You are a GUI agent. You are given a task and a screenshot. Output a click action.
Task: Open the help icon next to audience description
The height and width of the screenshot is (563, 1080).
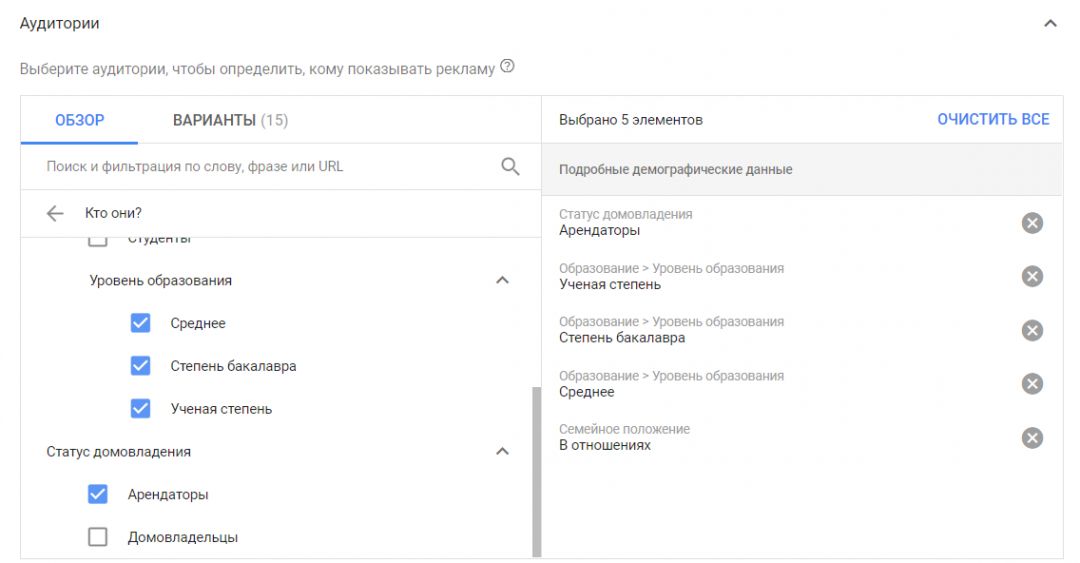pyautogui.click(x=507, y=67)
